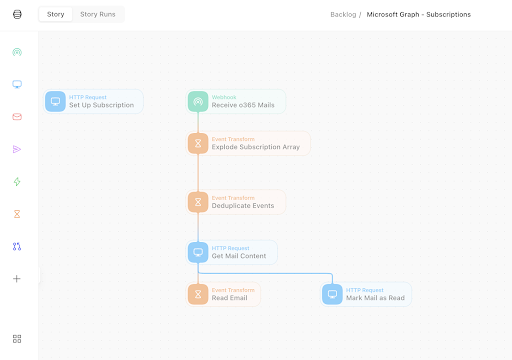512x360 pixels.
Task: Select the Webhook action icon in the sidebar
Action: click(17, 52)
